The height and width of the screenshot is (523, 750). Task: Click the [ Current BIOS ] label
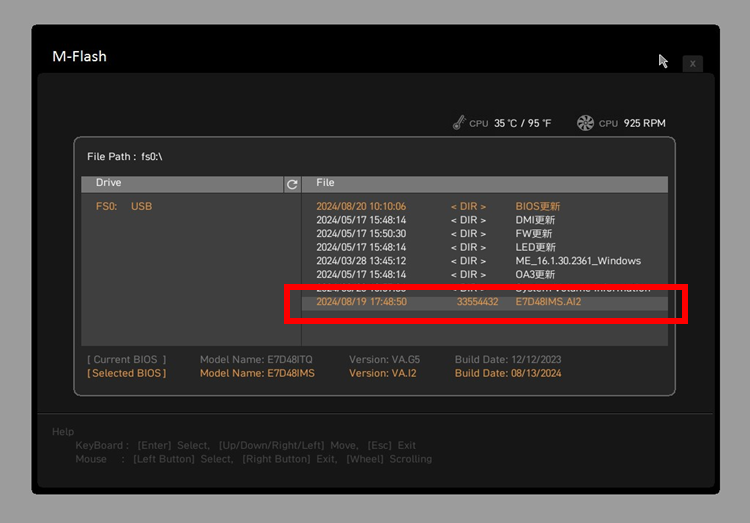click(x=127, y=359)
